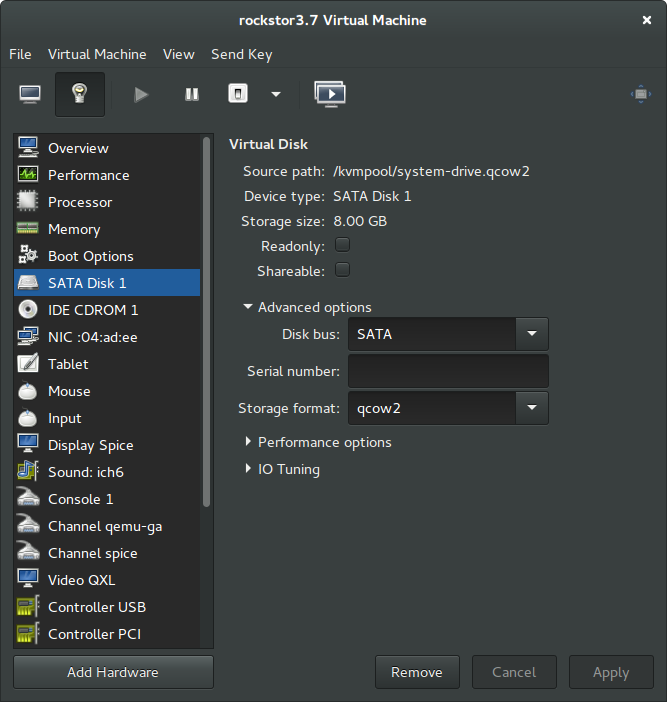
Task: Open the Send Key menu
Action: click(x=241, y=54)
